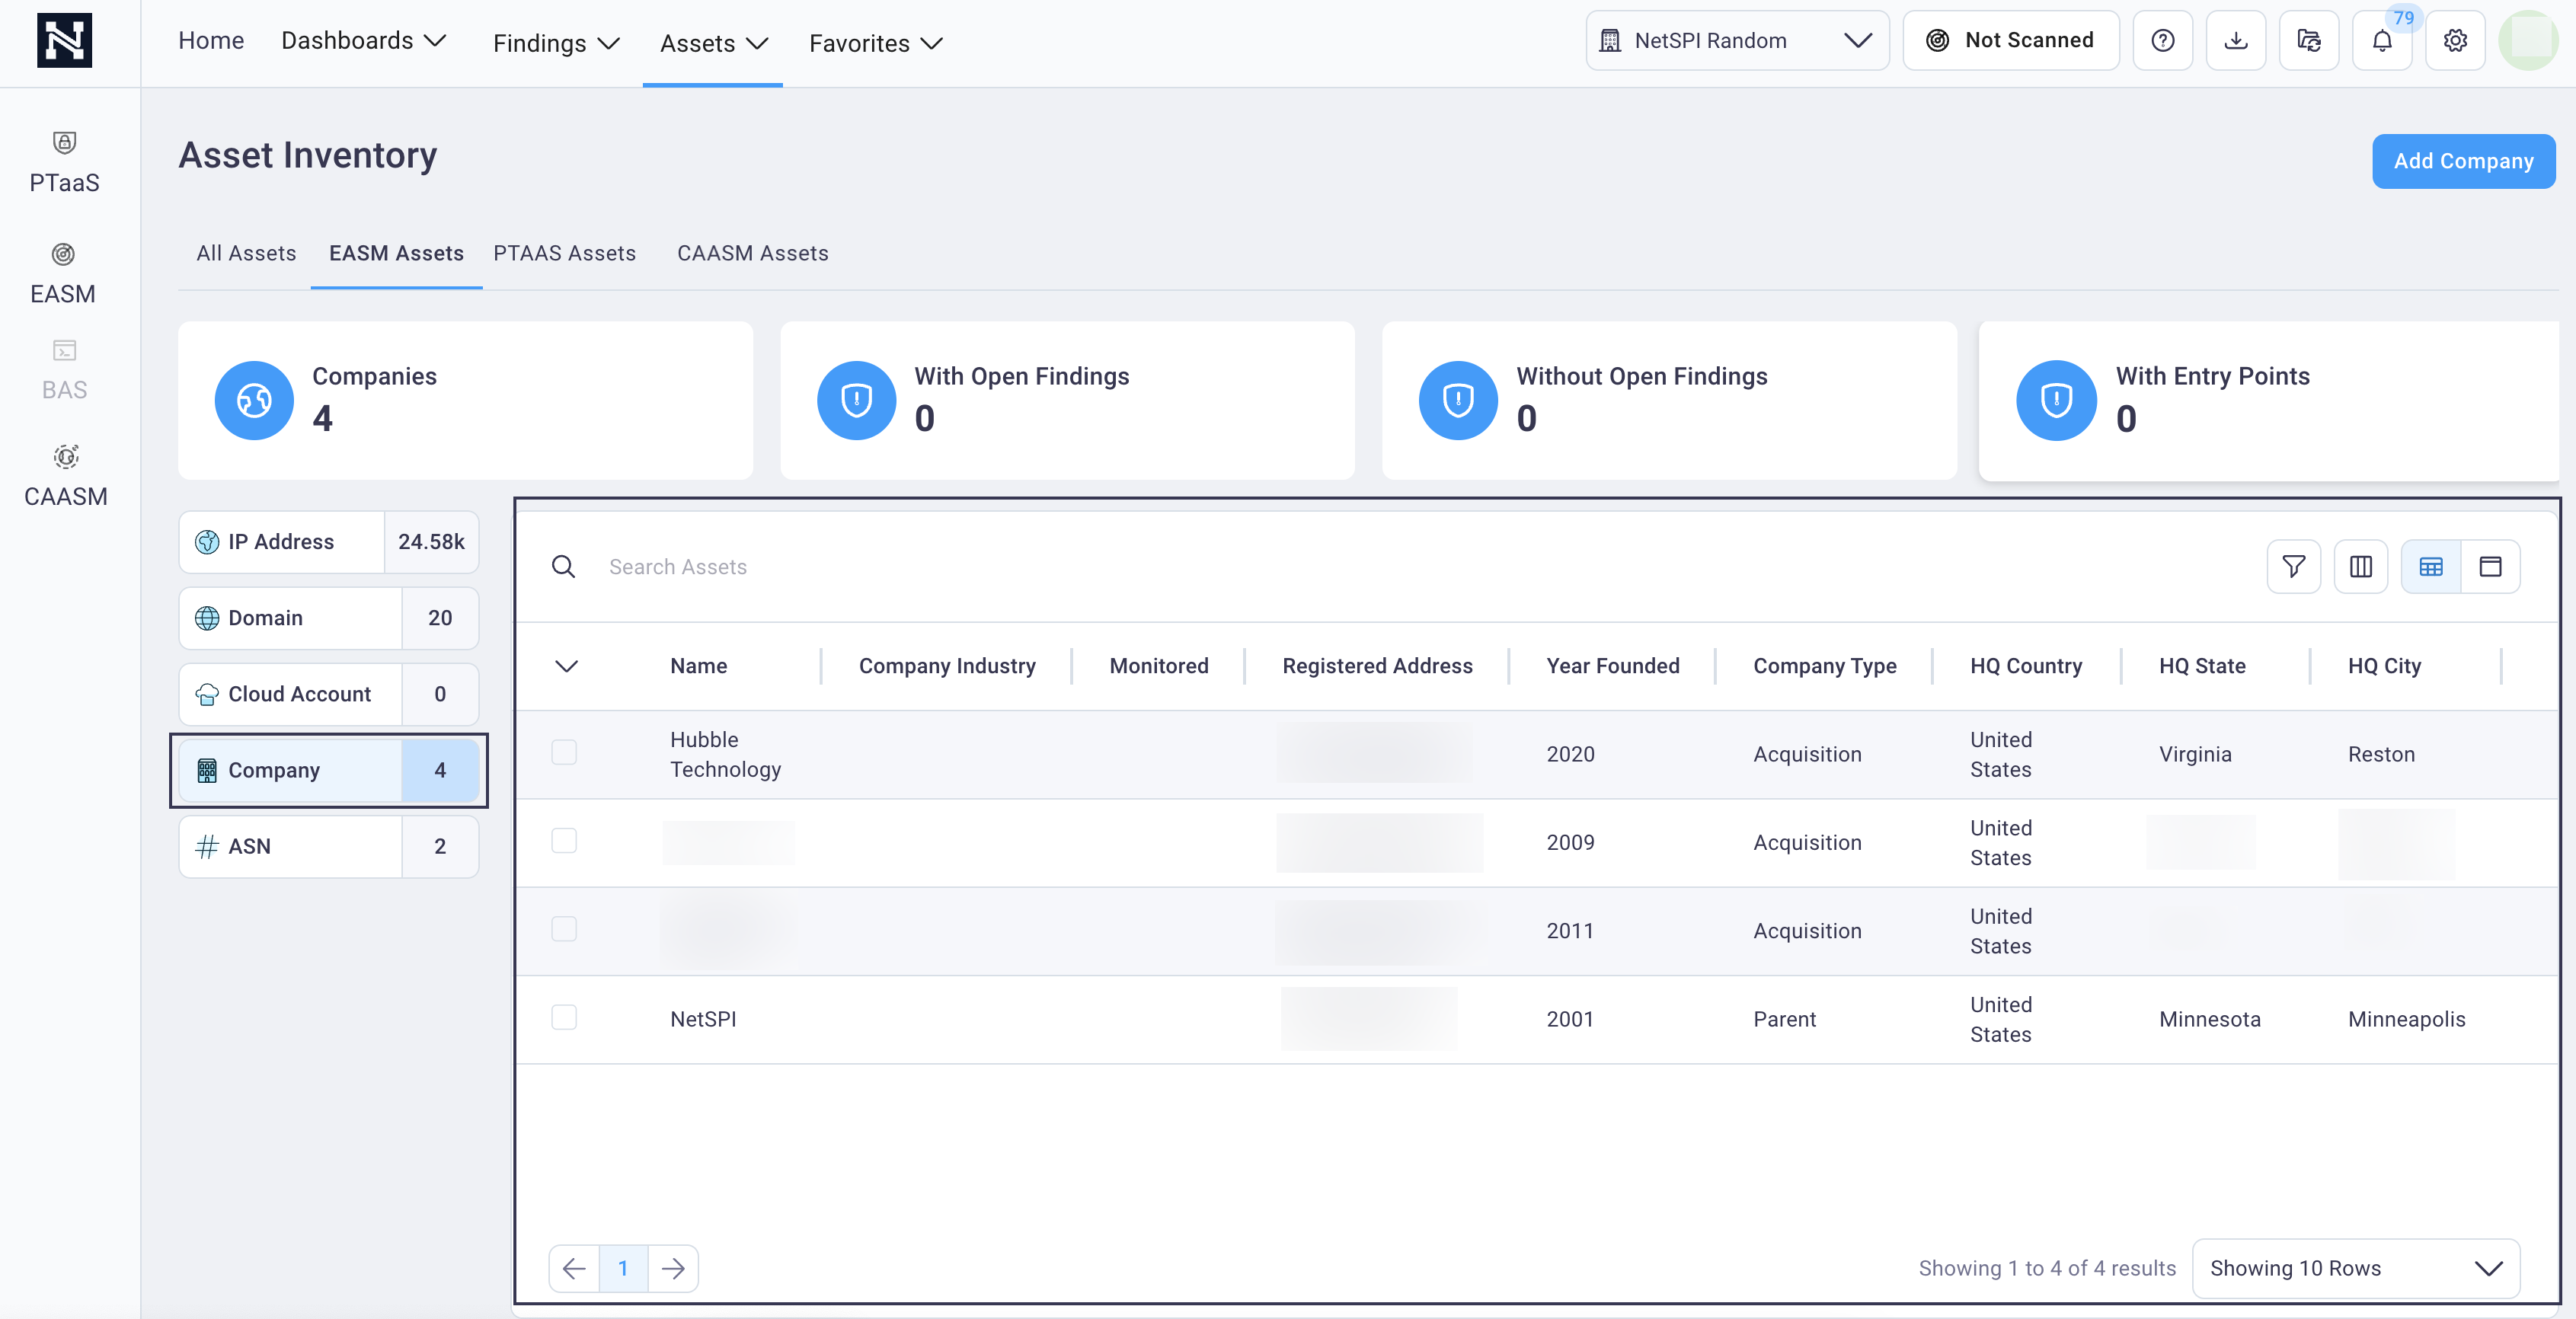
Task: Click the Add Company button
Action: point(2463,161)
